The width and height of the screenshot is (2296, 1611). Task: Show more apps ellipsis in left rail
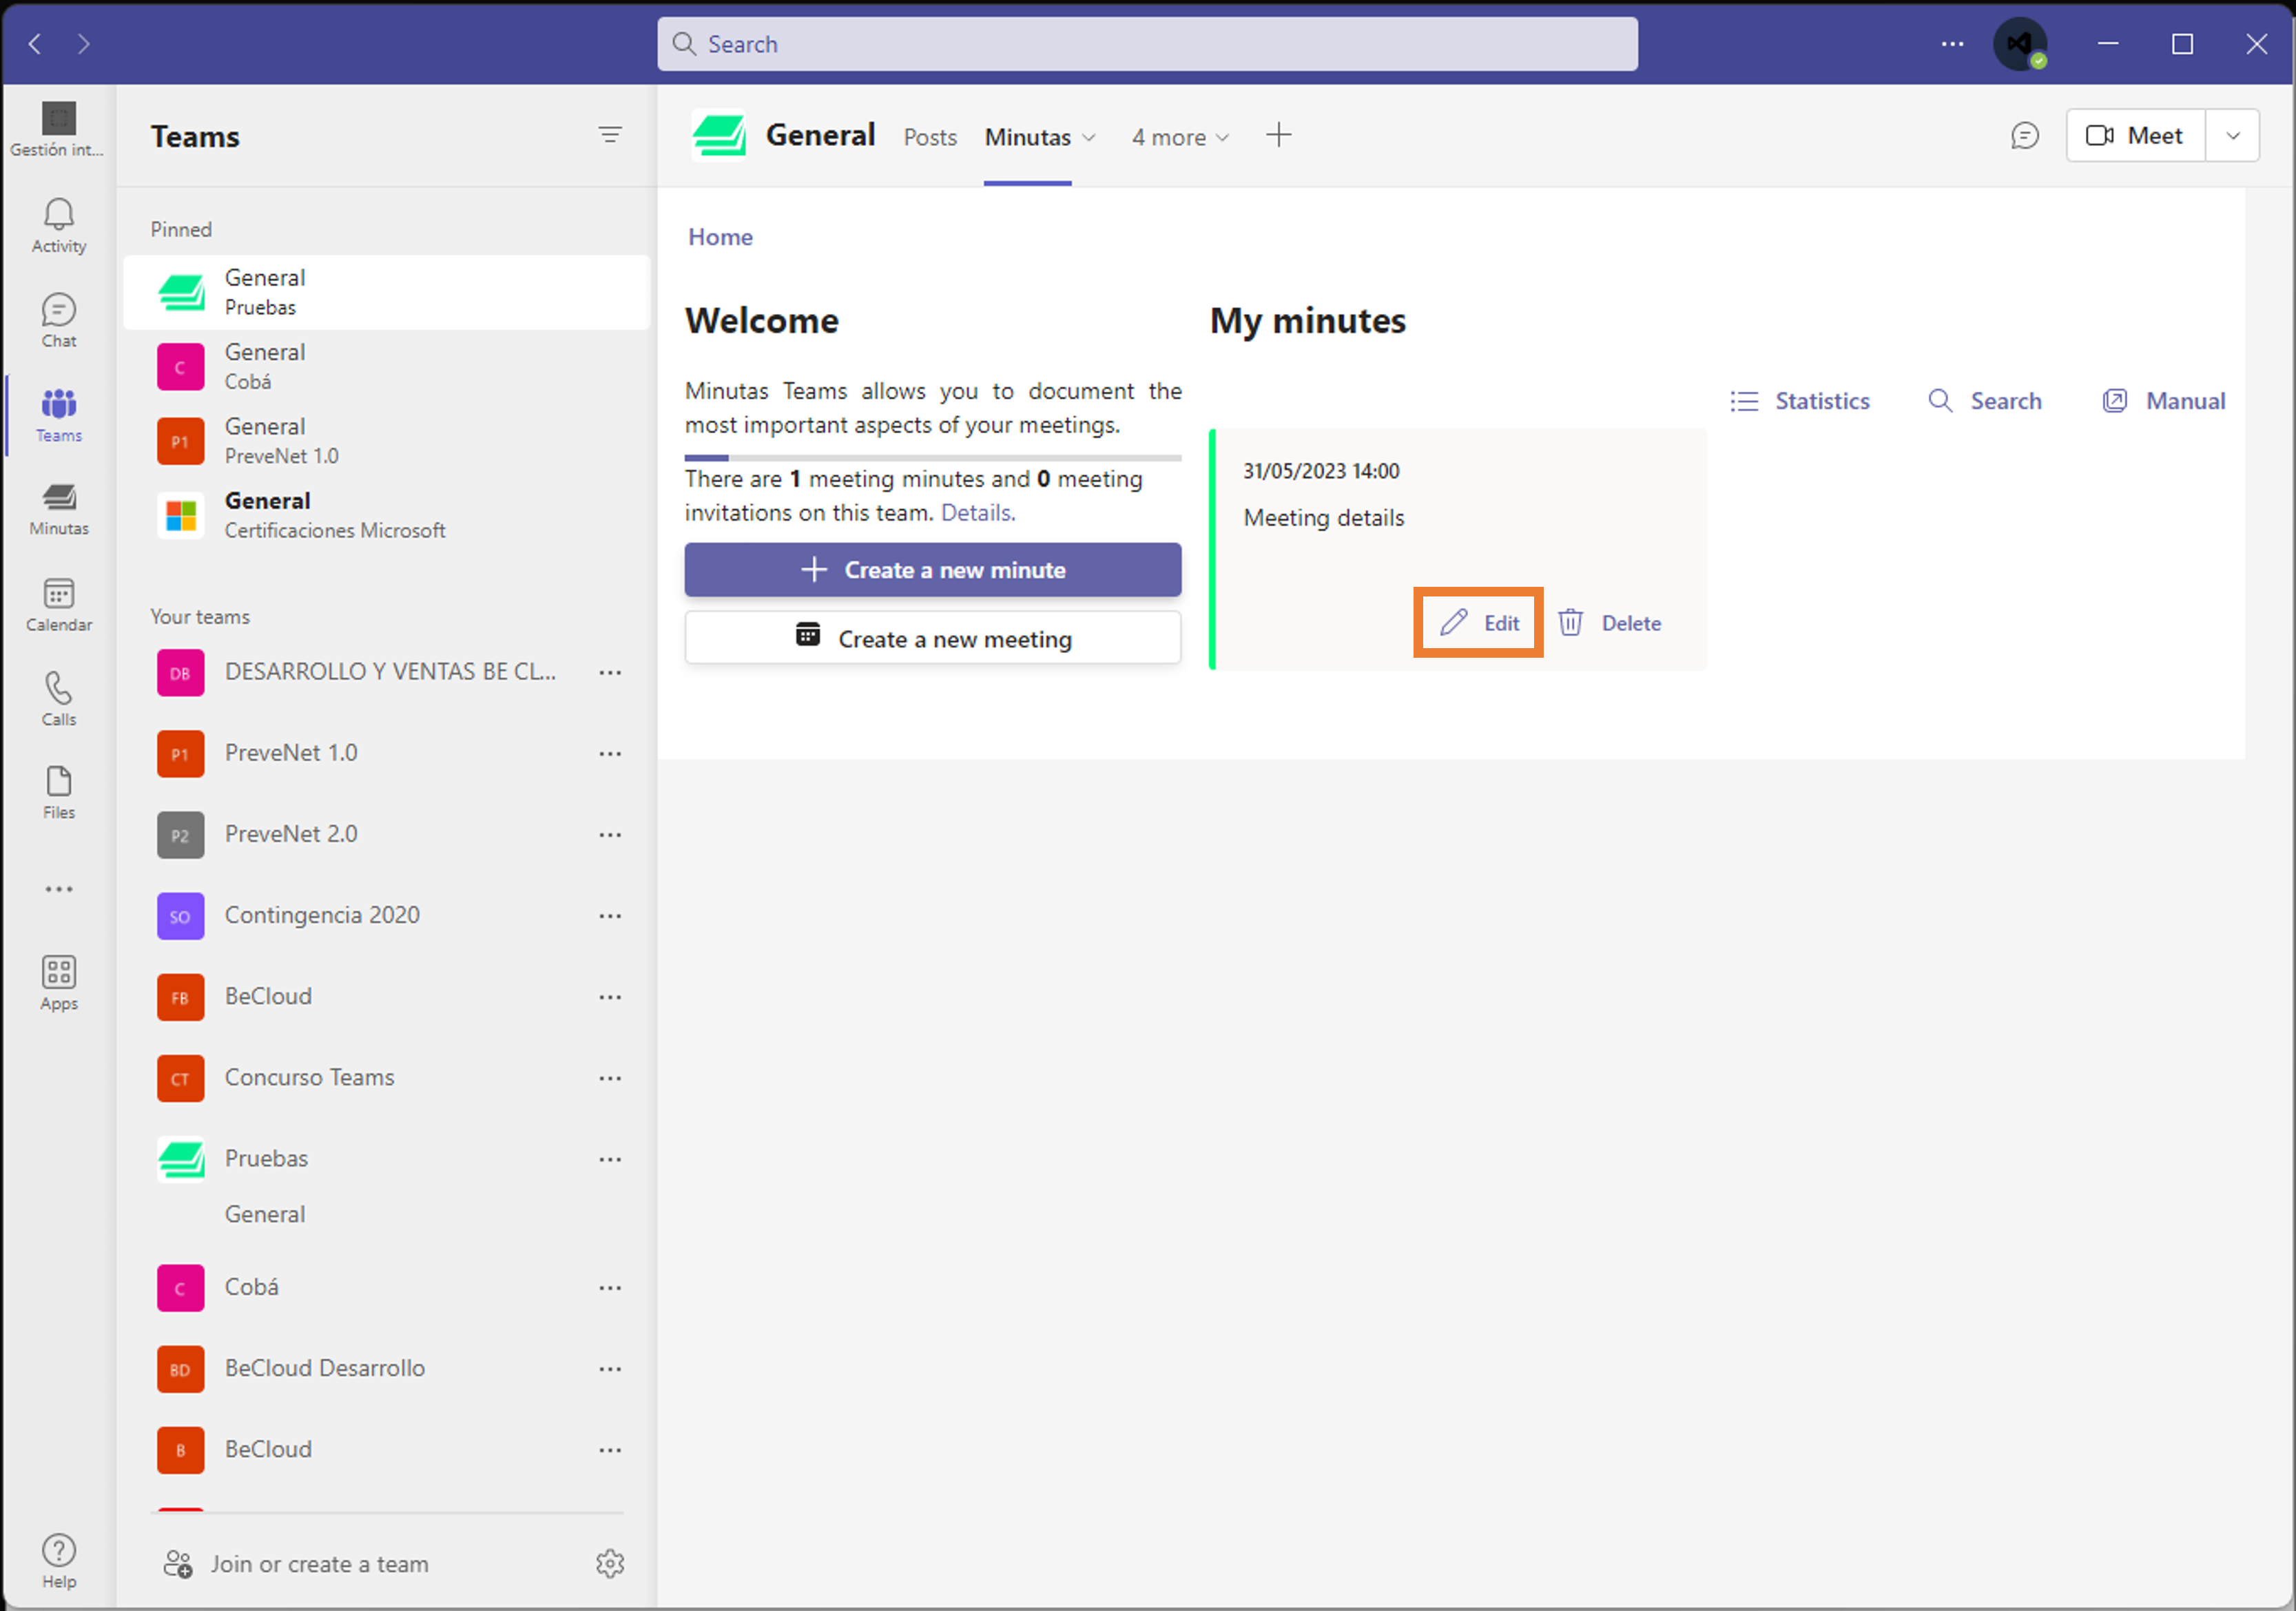tap(58, 889)
